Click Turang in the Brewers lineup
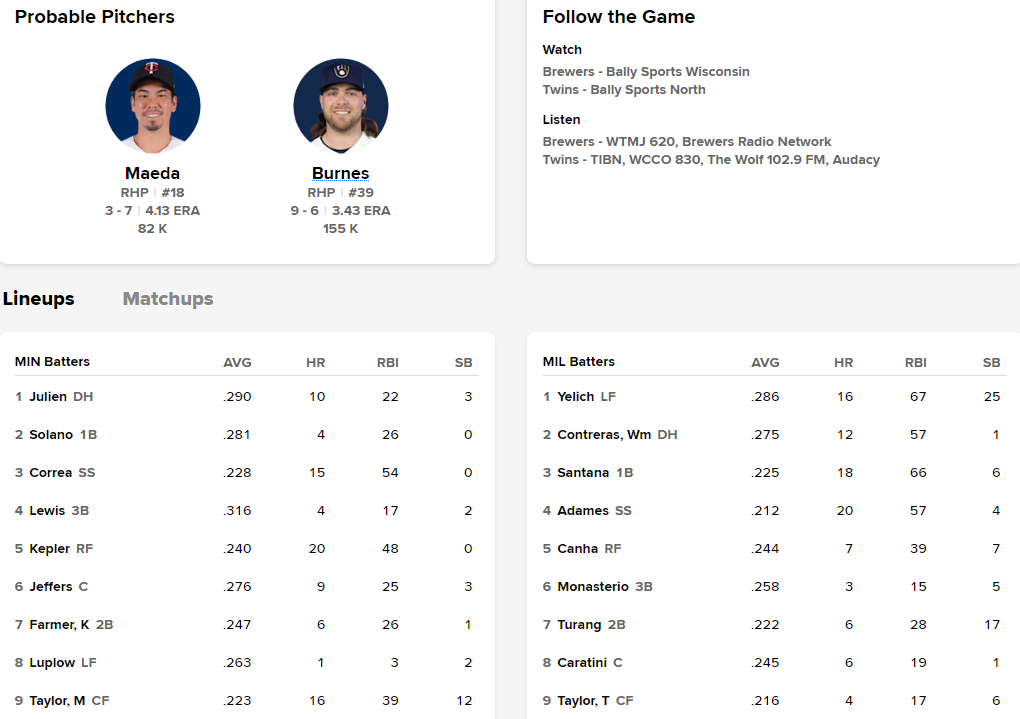Viewport: 1020px width, 719px height. click(579, 625)
